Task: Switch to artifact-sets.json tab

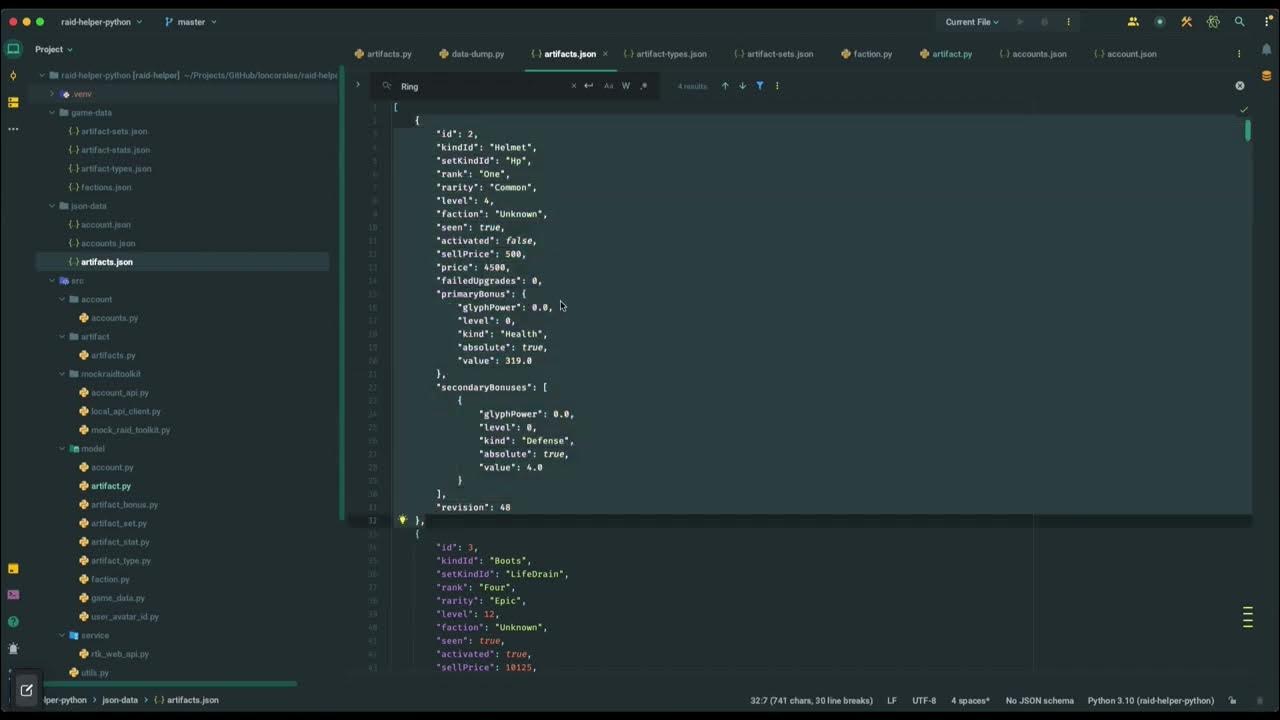Action: 773,54
